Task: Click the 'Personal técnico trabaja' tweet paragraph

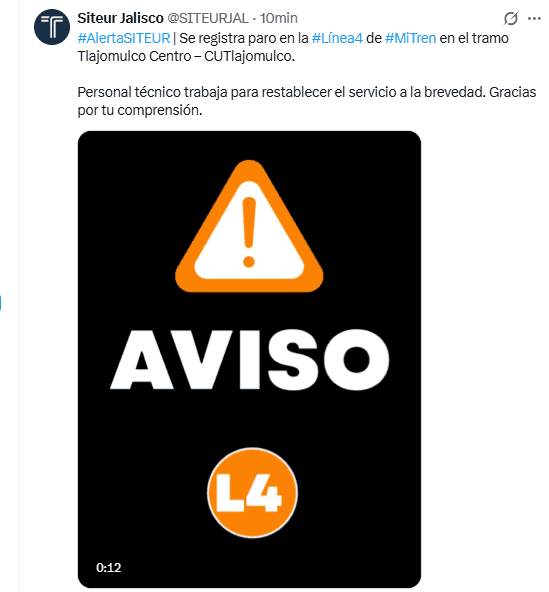Action: [307, 101]
